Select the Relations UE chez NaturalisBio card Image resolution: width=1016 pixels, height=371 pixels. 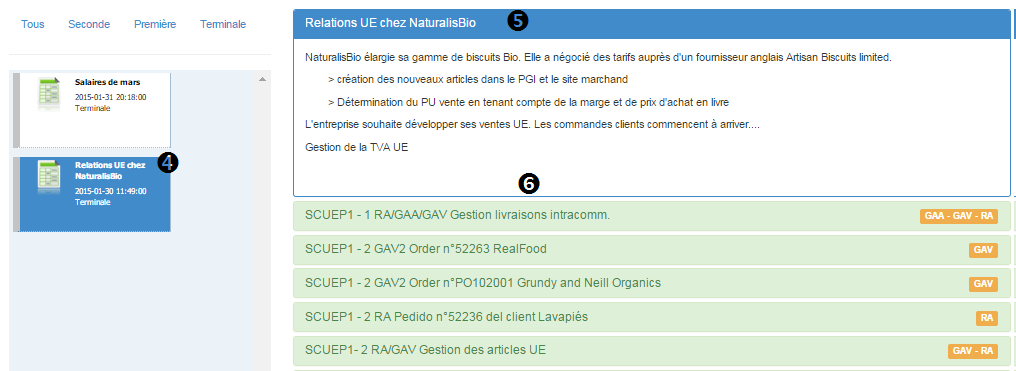tap(92, 194)
